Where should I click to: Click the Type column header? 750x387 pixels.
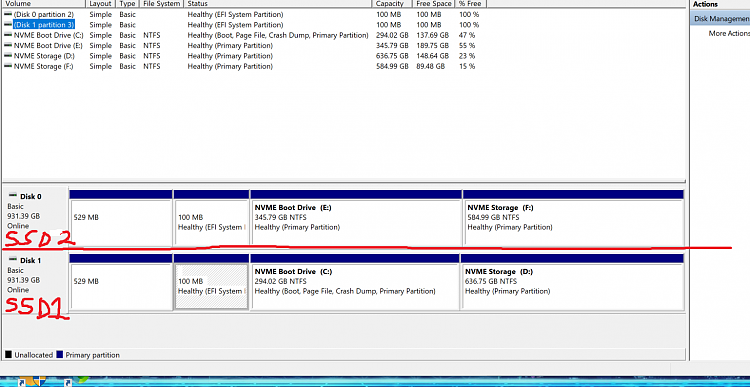pyautogui.click(x=128, y=4)
